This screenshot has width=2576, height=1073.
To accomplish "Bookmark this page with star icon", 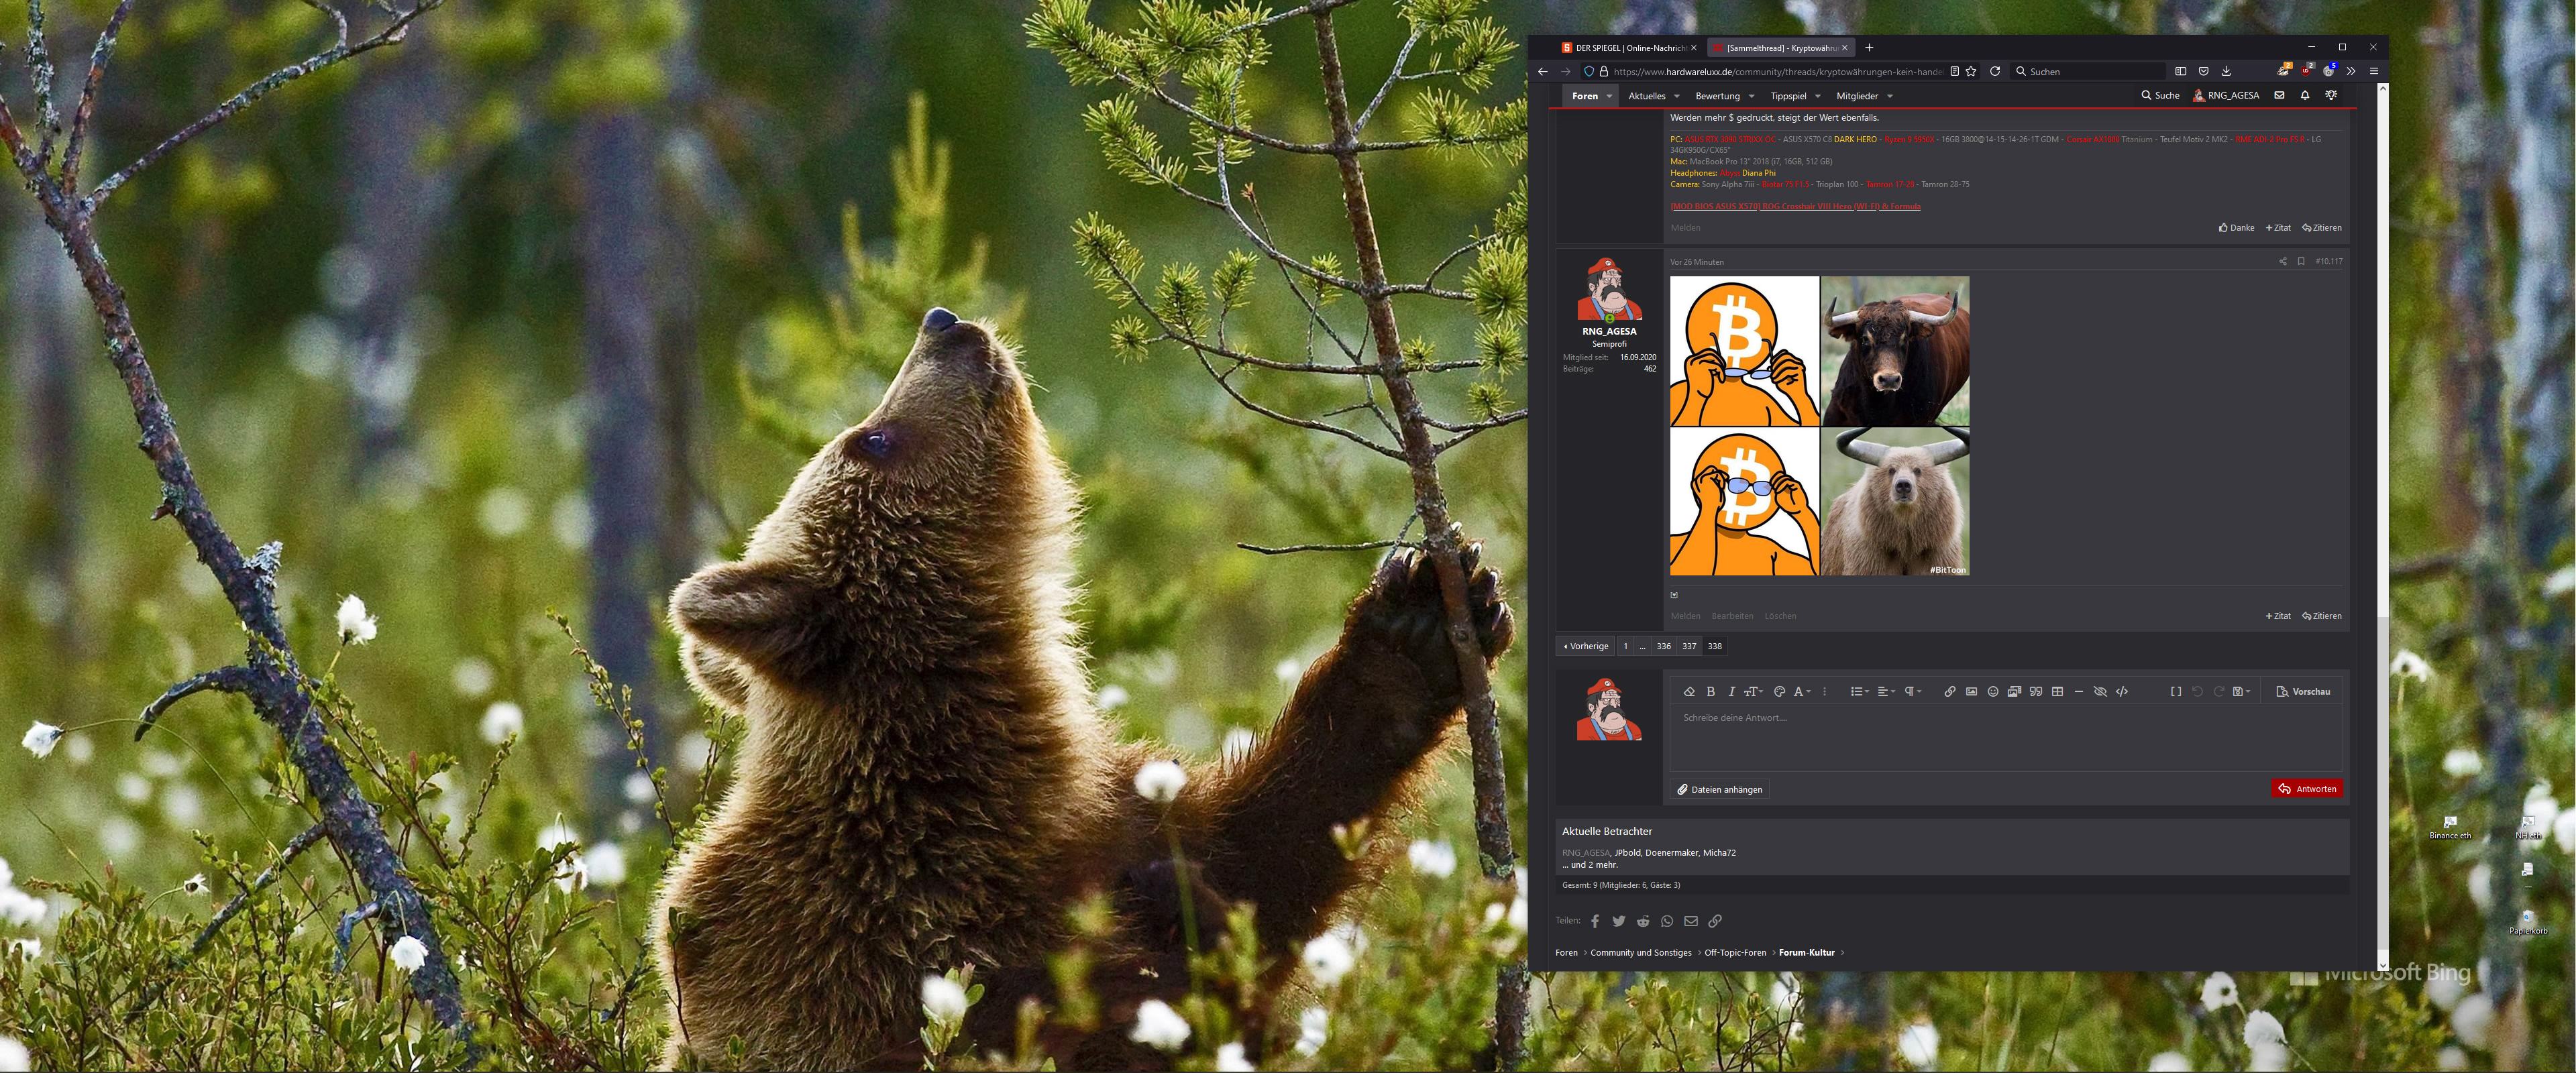I will click(x=1971, y=71).
